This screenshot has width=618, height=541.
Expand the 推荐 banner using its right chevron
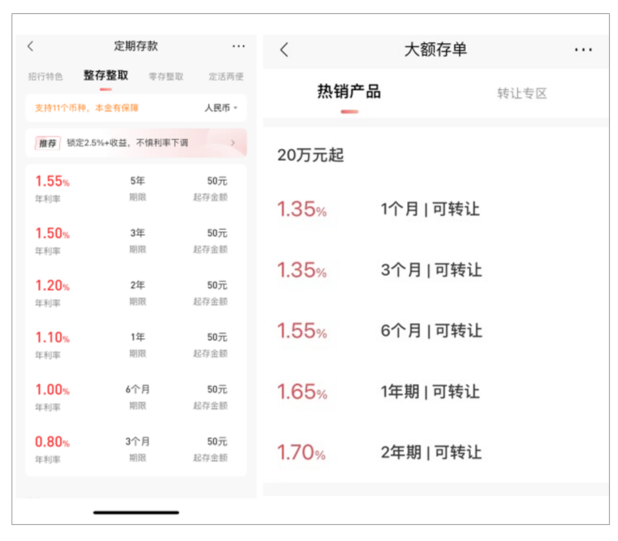click(x=233, y=143)
